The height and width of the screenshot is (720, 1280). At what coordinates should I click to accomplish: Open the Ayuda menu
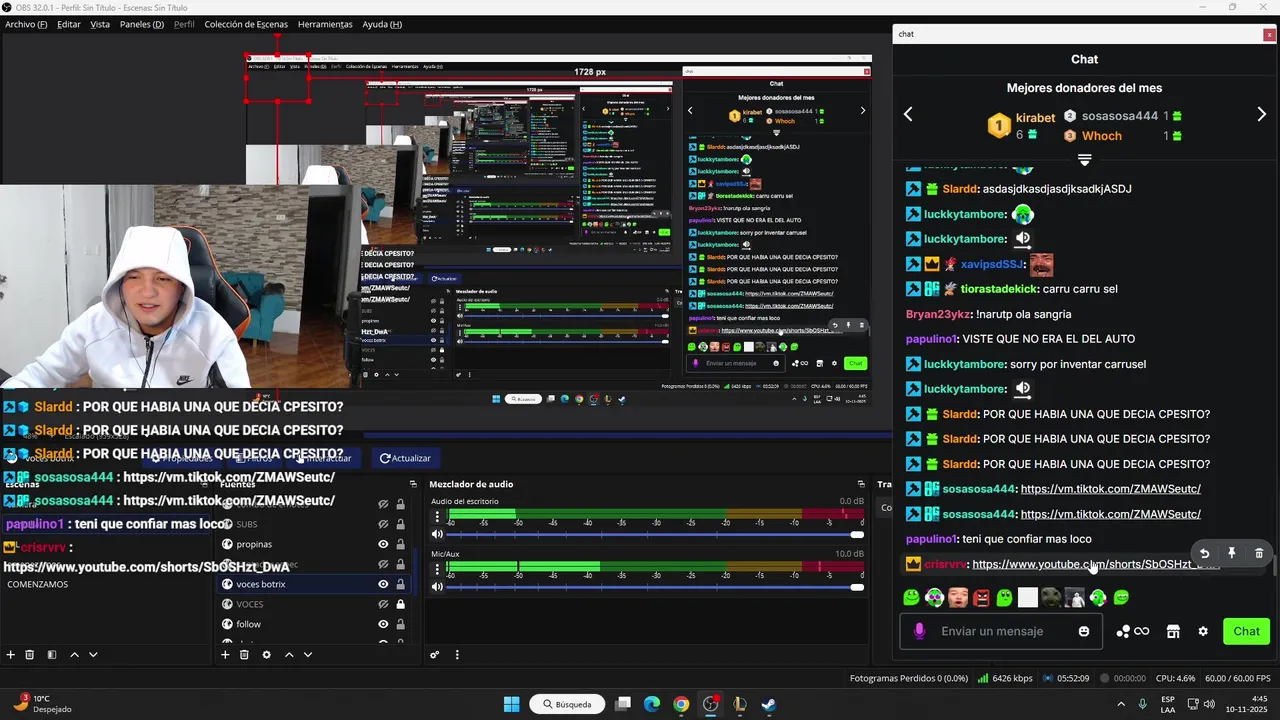[x=382, y=24]
